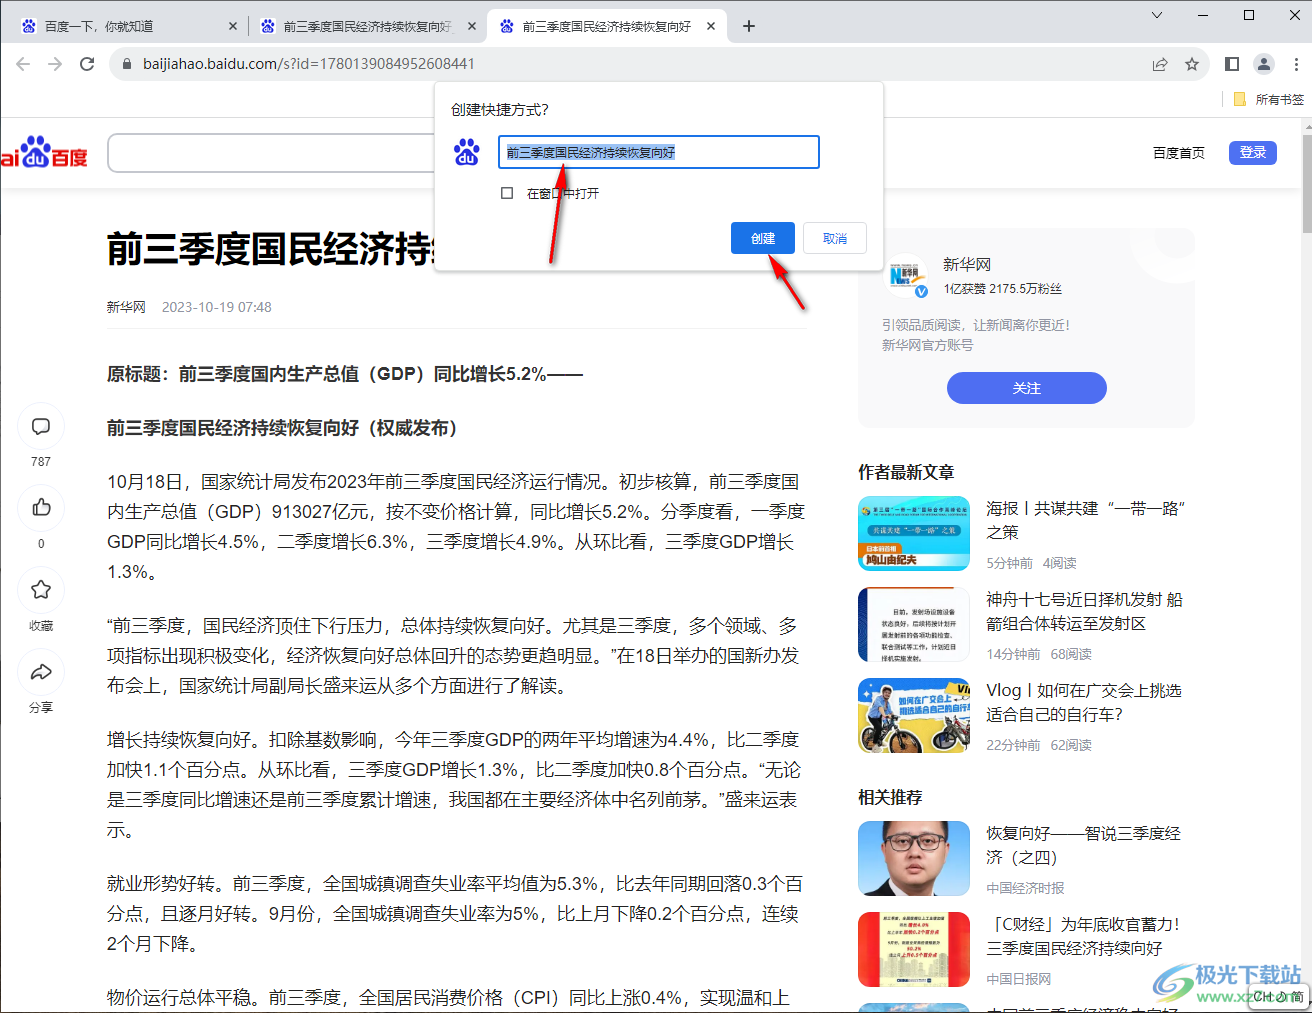Bookmark page with the star icon
Image resolution: width=1312 pixels, height=1013 pixels.
click(x=1192, y=64)
